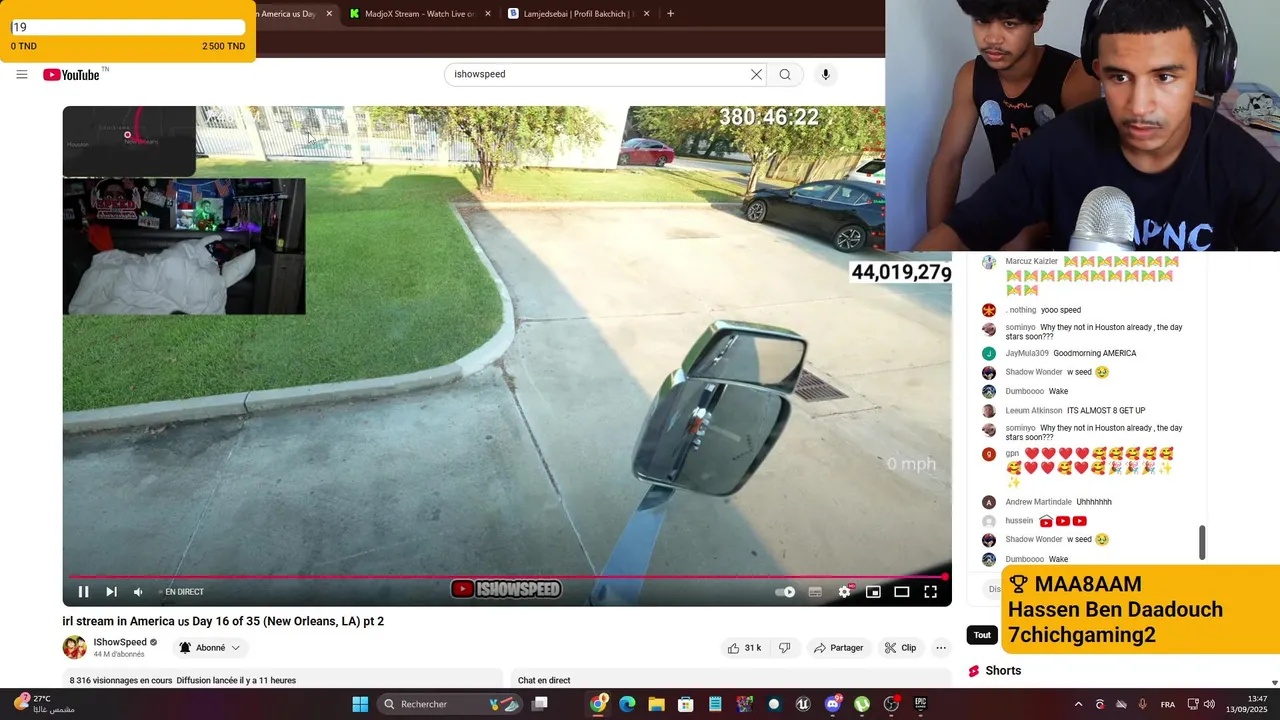Clear the ishowspeed search text

(x=756, y=74)
